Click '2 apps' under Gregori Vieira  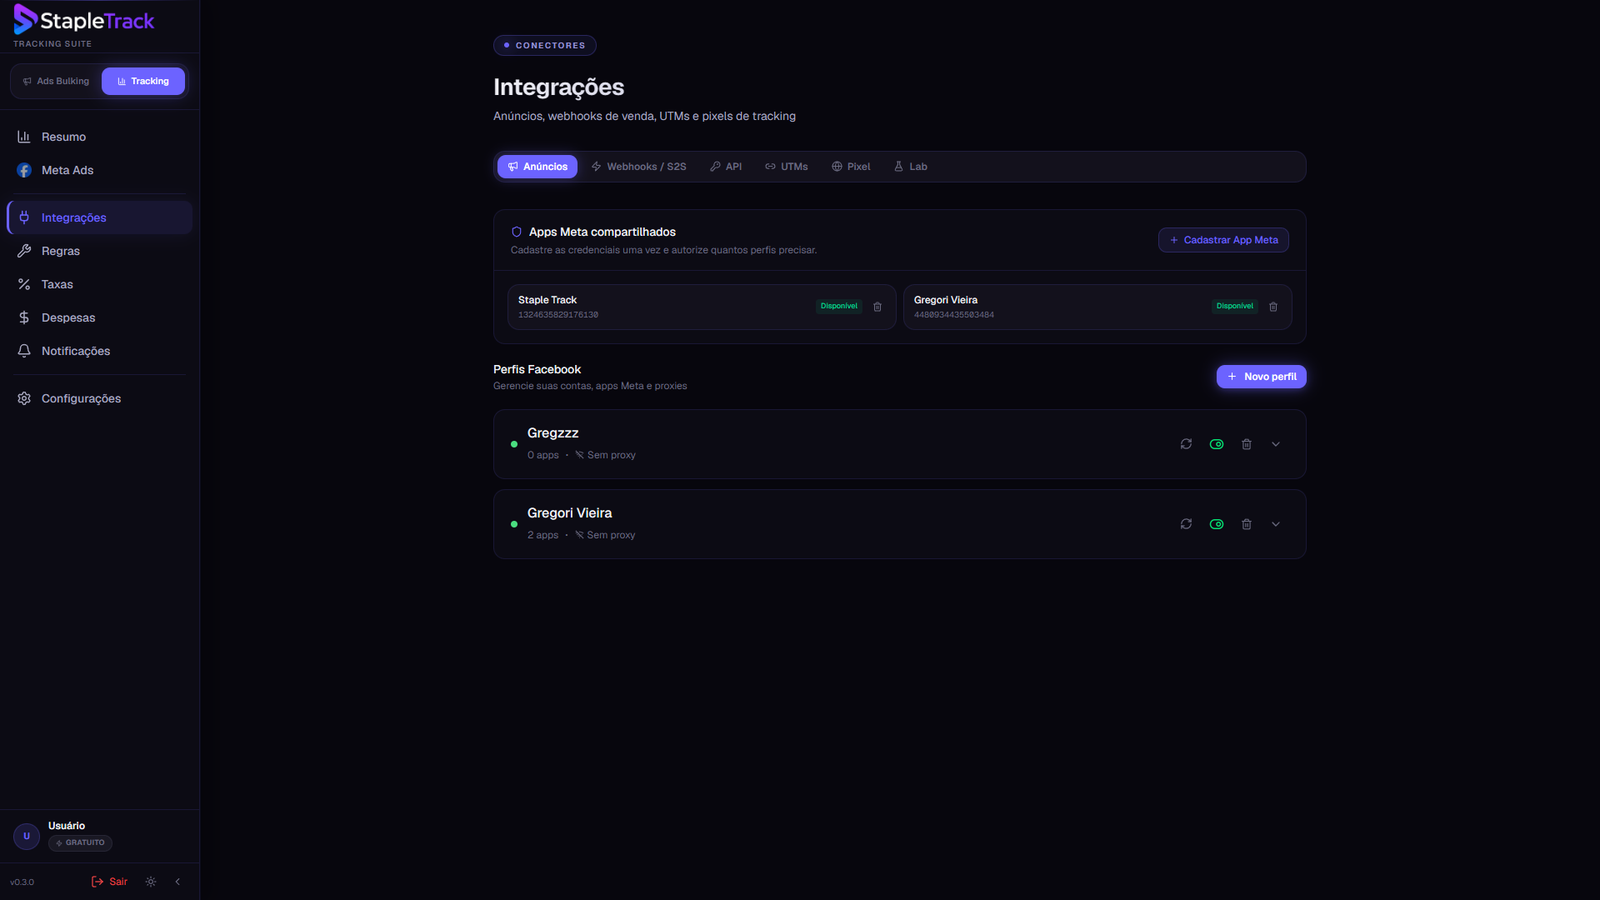(543, 535)
